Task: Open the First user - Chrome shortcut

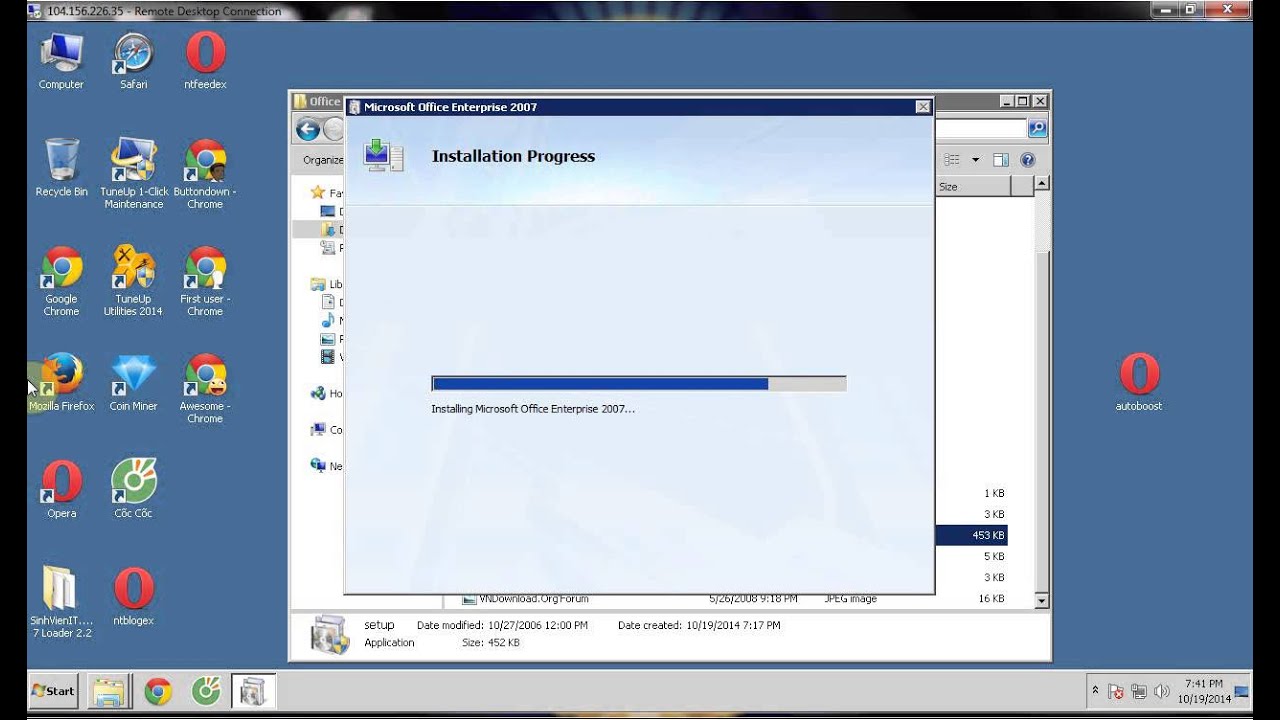Action: (205, 281)
